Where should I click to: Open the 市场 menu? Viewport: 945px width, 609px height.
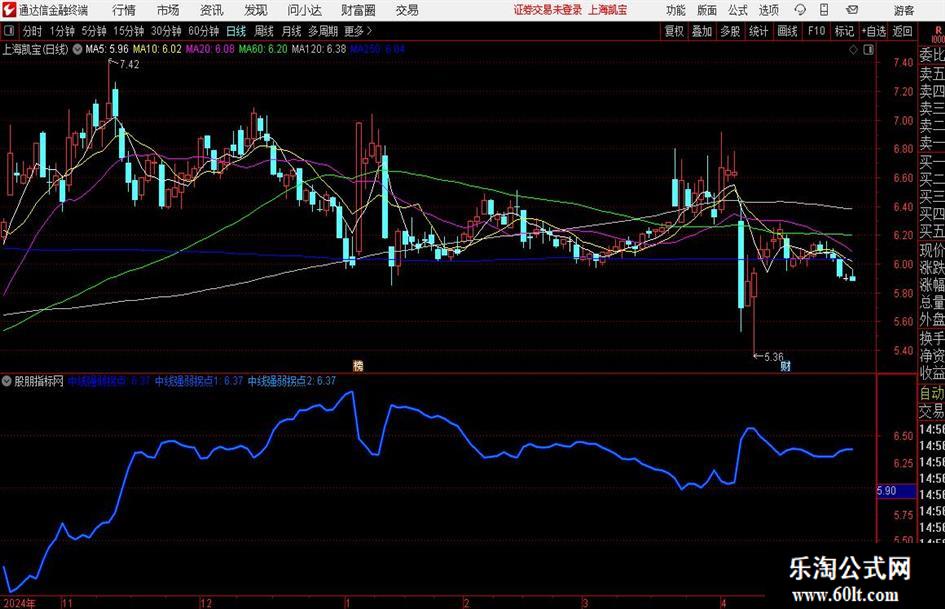pyautogui.click(x=168, y=10)
